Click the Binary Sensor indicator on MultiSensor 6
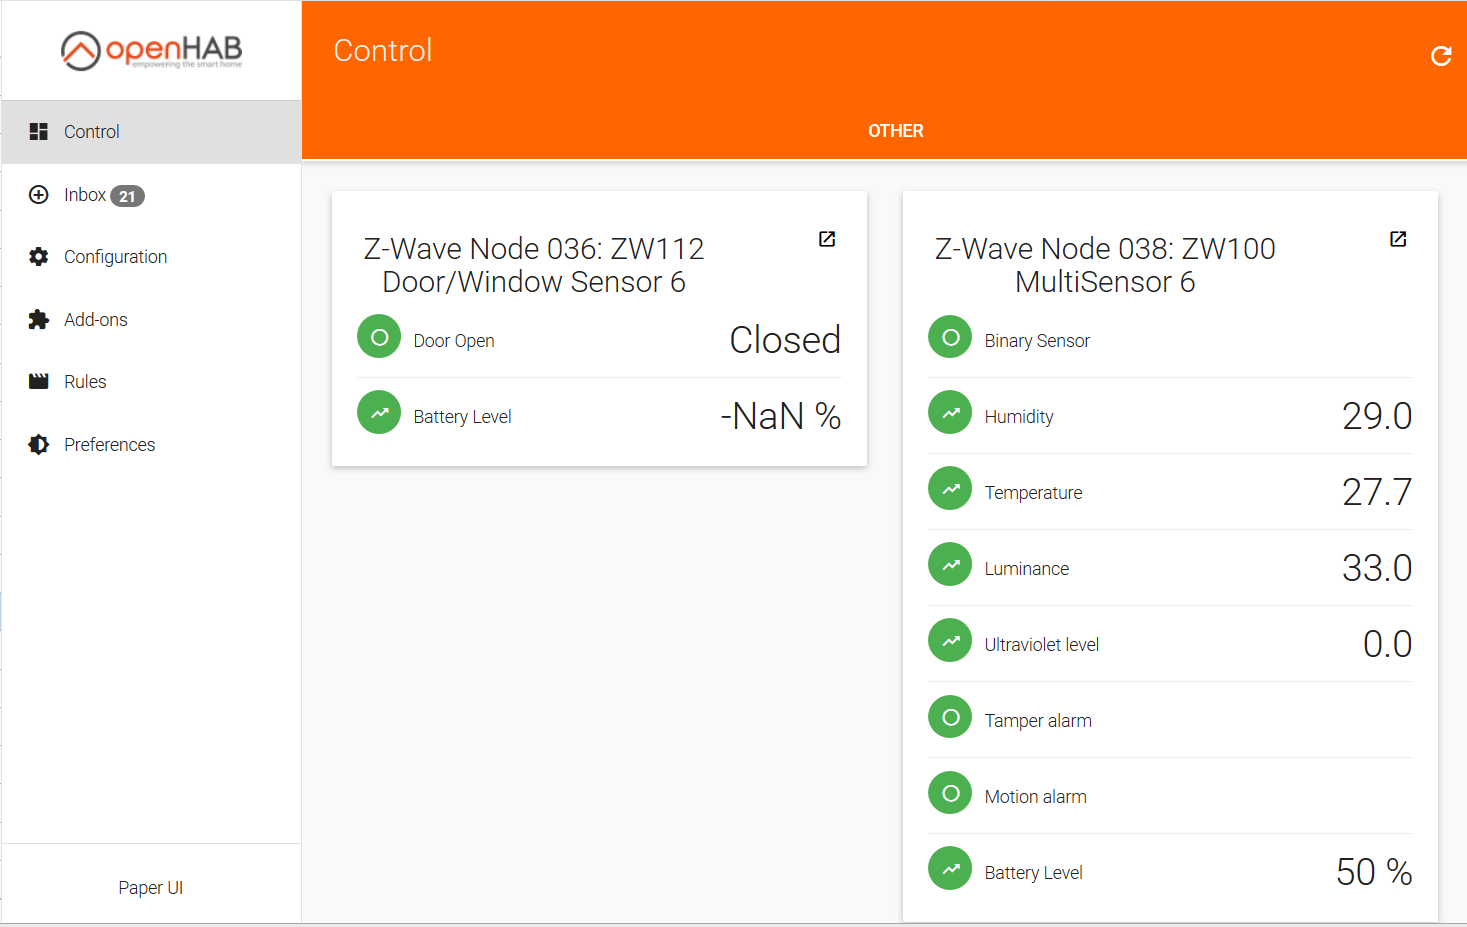This screenshot has height=927, width=1467. click(x=949, y=337)
